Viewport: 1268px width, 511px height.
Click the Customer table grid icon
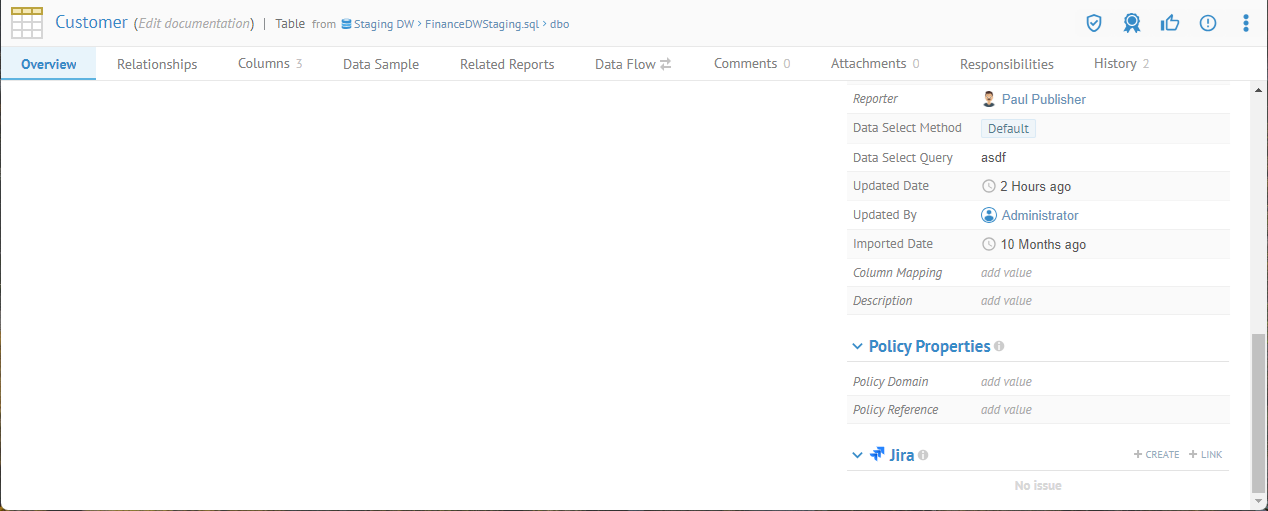click(x=27, y=22)
